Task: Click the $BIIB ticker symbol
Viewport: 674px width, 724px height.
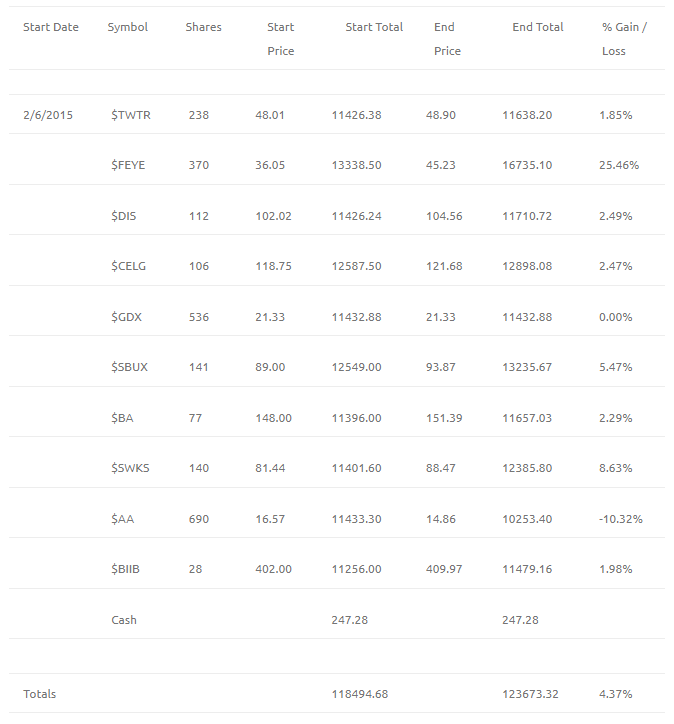Action: (125, 569)
